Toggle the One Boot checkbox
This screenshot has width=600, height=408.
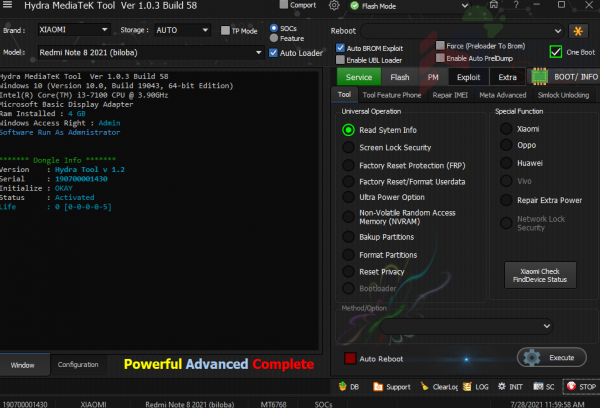point(556,52)
